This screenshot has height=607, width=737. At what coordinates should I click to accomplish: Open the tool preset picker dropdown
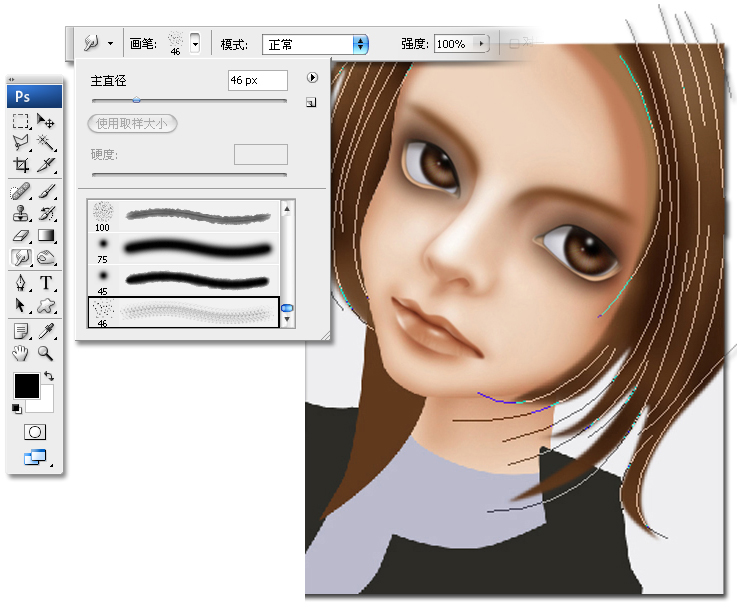click(x=110, y=43)
